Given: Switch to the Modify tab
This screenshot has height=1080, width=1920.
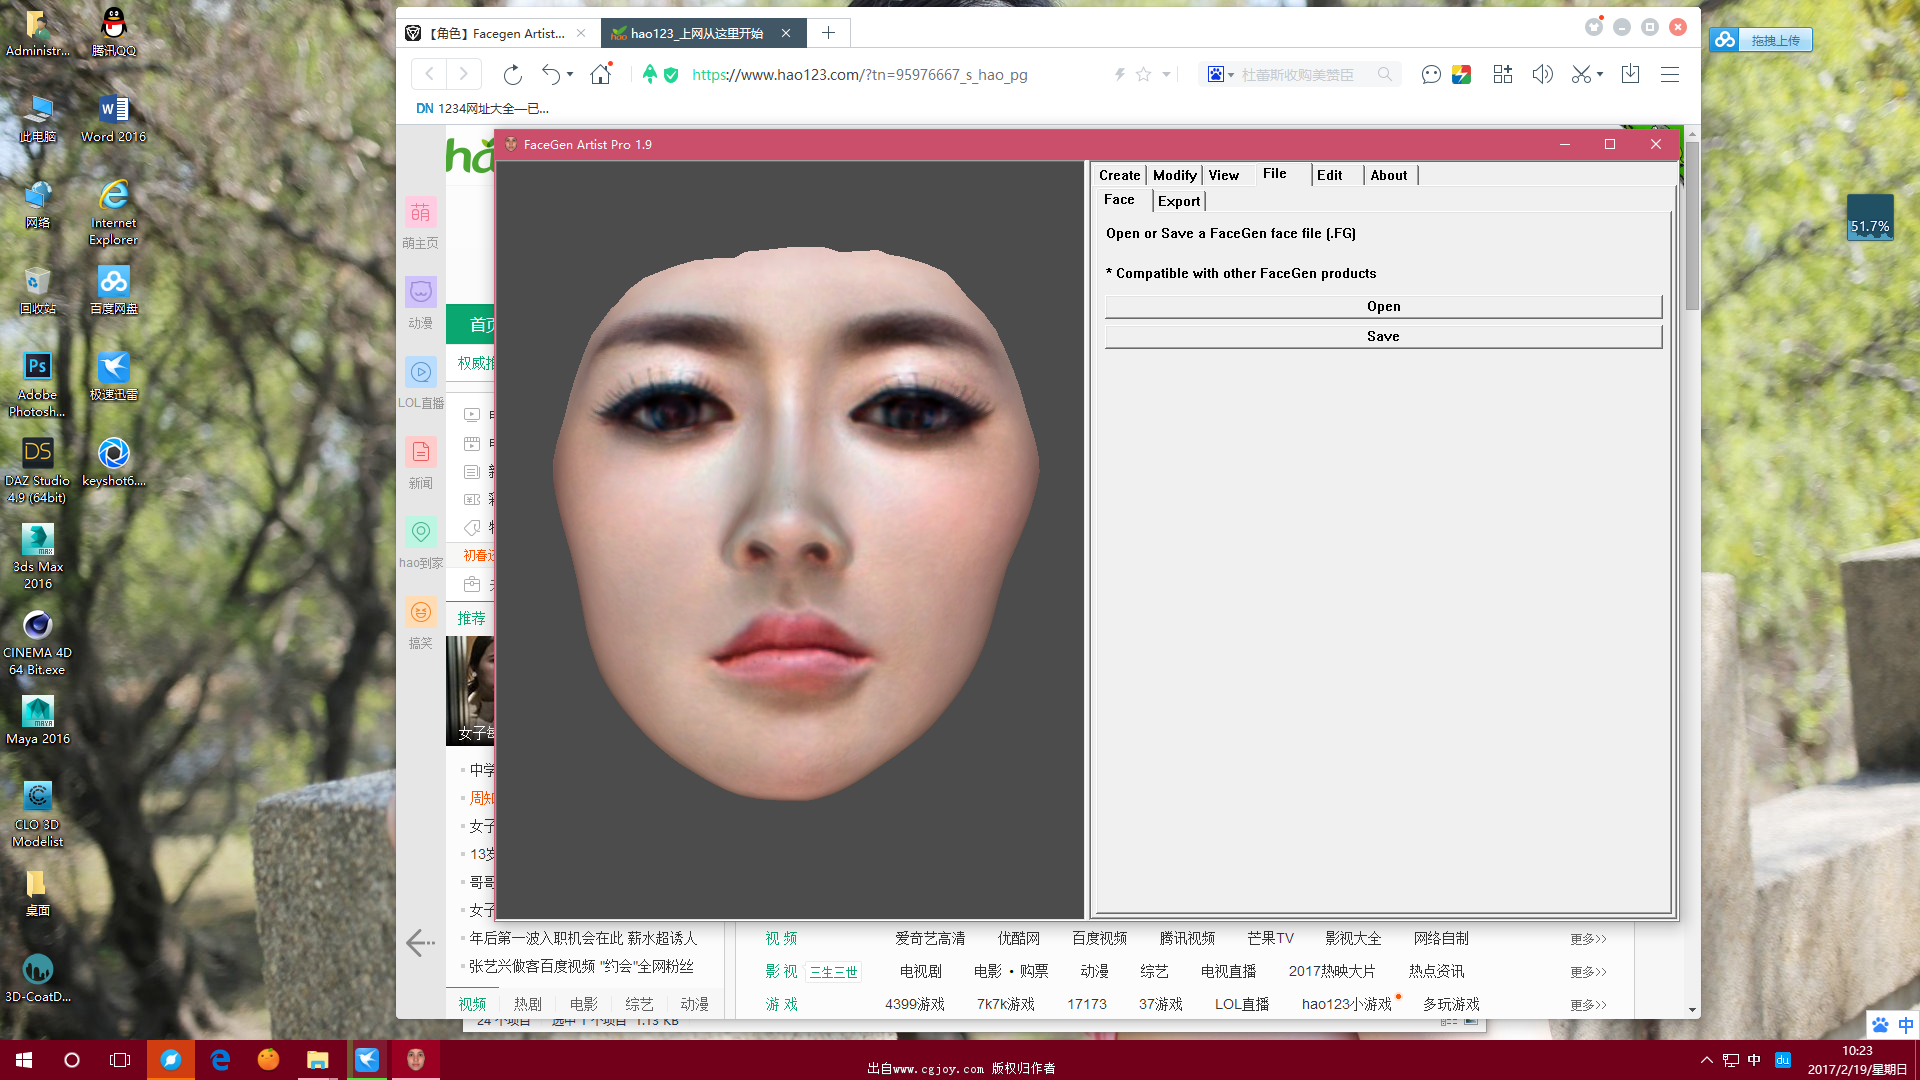Looking at the screenshot, I should (x=1174, y=175).
